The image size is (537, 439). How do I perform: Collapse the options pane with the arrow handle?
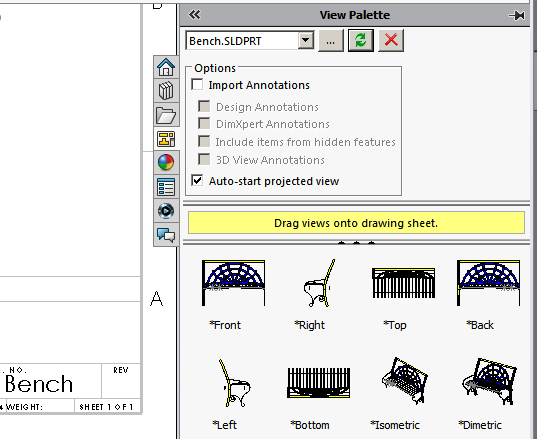(x=356, y=243)
